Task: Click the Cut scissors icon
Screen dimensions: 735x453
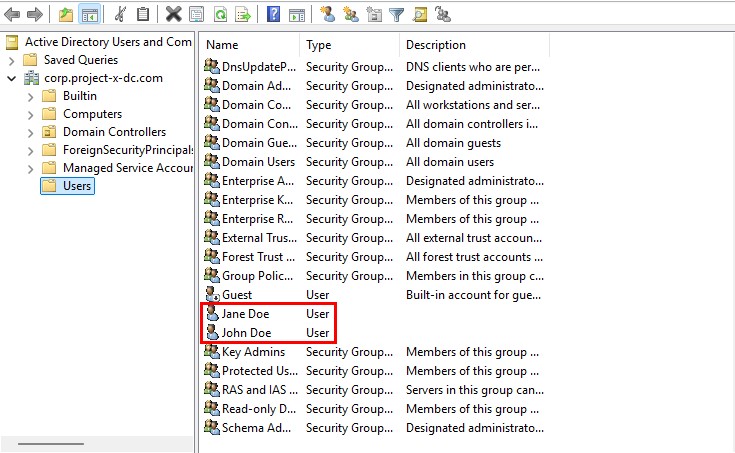Action: tap(121, 14)
